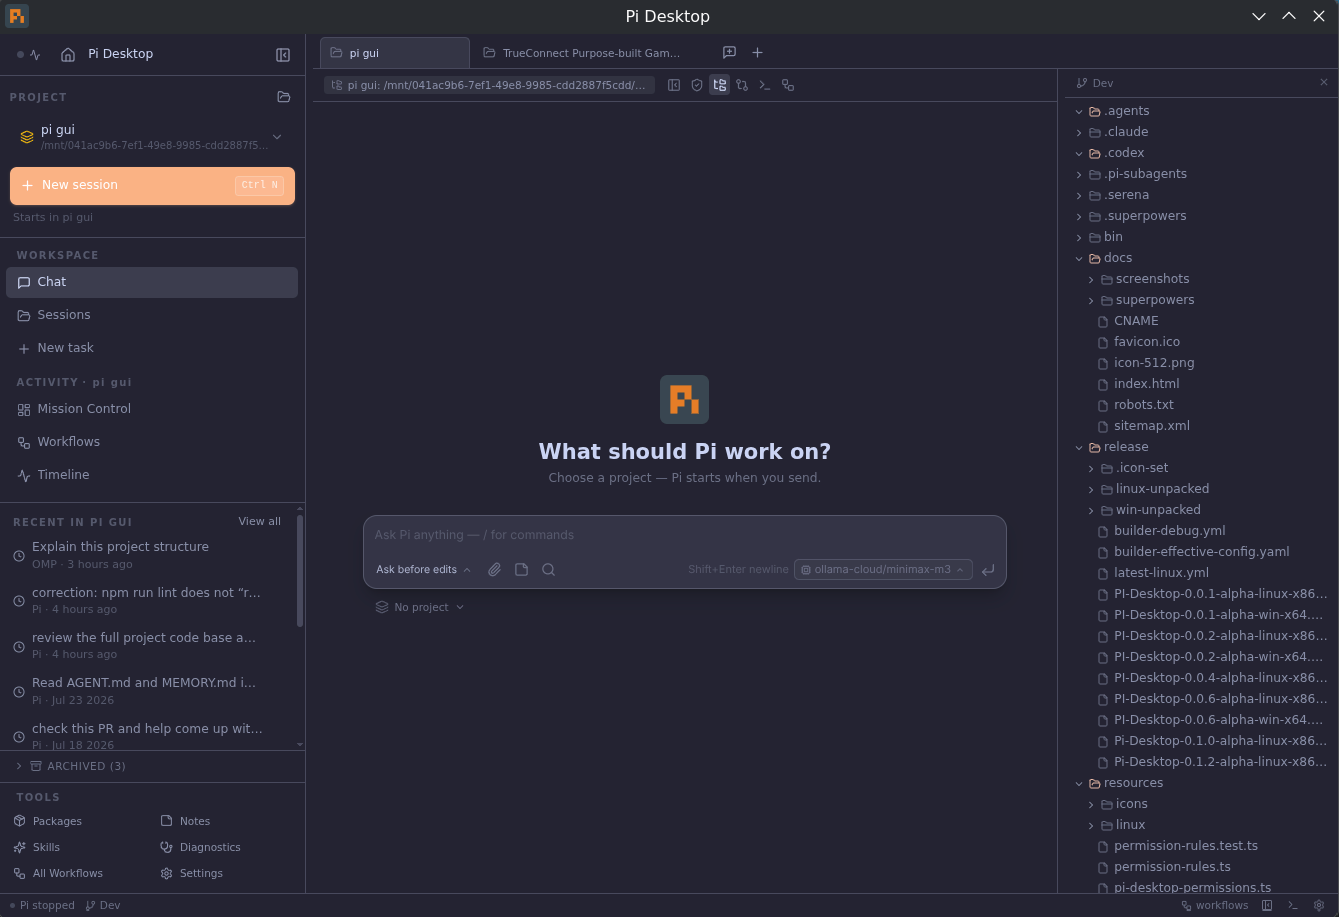Focus the Ask Pi anything input
Screen dimensions: 1339x917
point(684,535)
